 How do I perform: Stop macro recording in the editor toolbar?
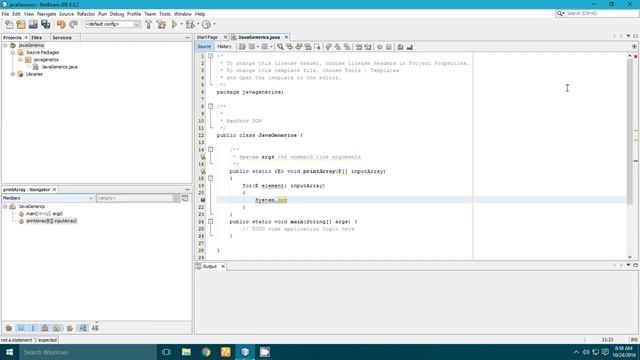[389, 47]
